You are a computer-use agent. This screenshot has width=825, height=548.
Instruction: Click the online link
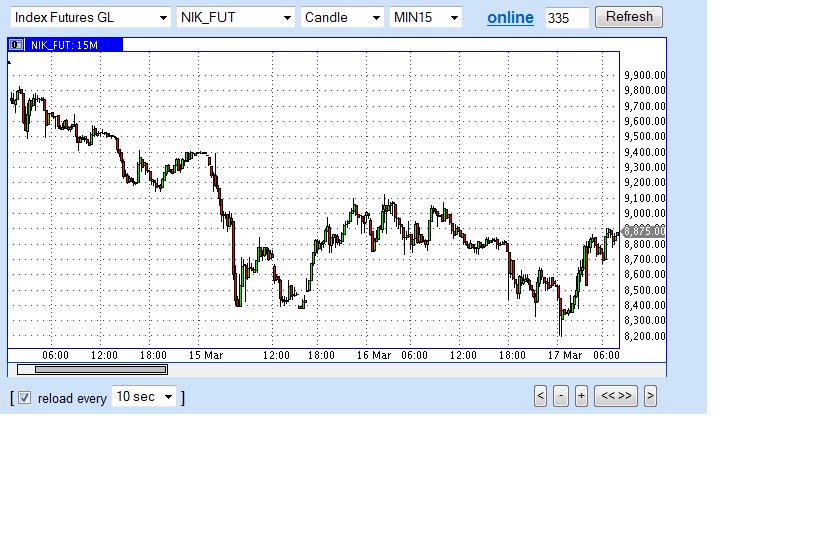[510, 18]
